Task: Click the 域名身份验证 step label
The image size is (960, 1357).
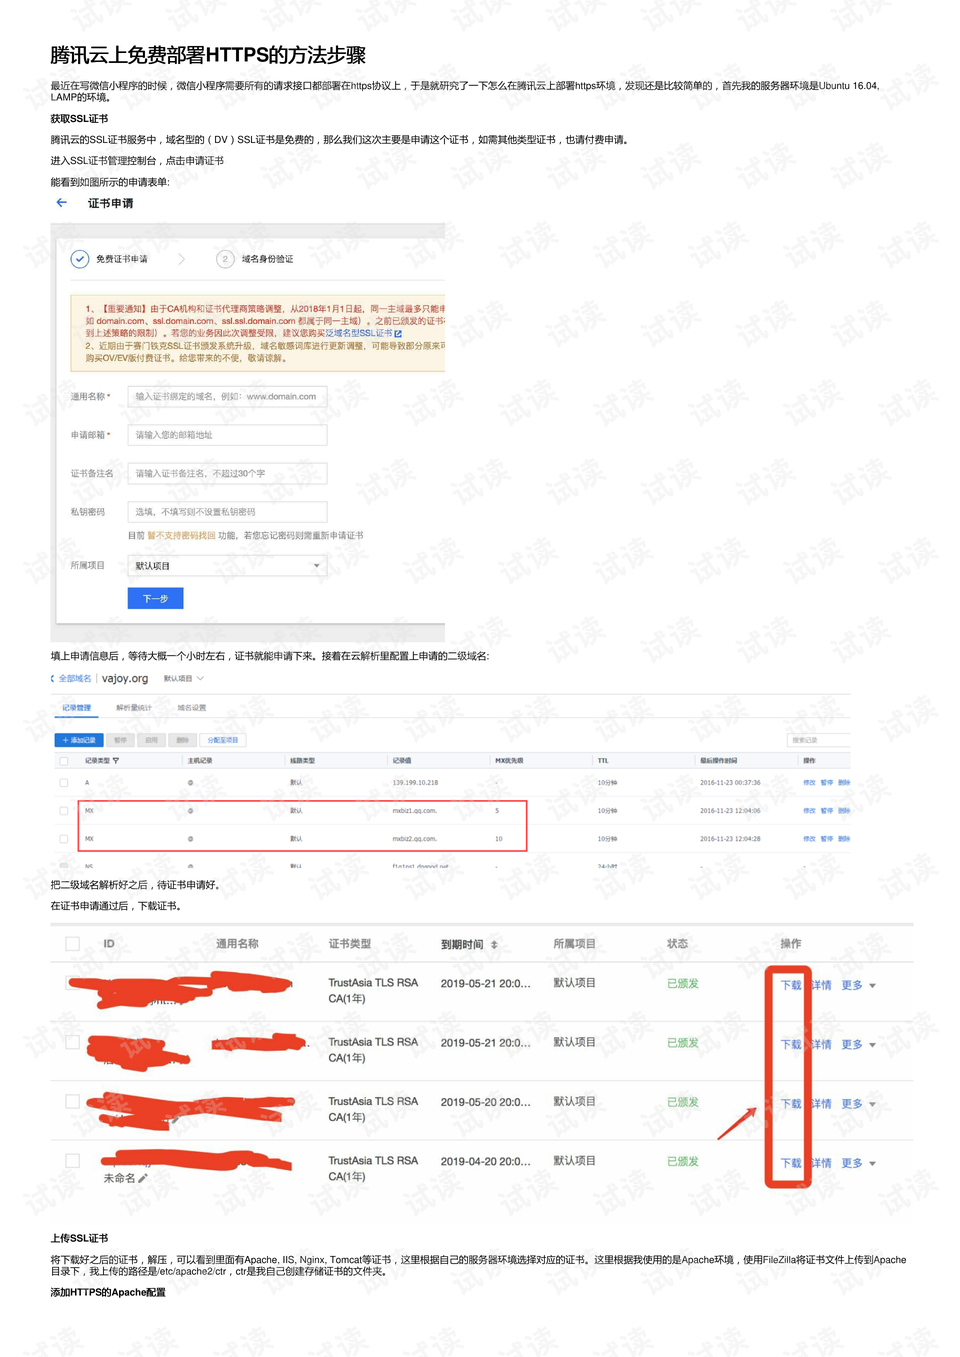Action: click(x=268, y=259)
